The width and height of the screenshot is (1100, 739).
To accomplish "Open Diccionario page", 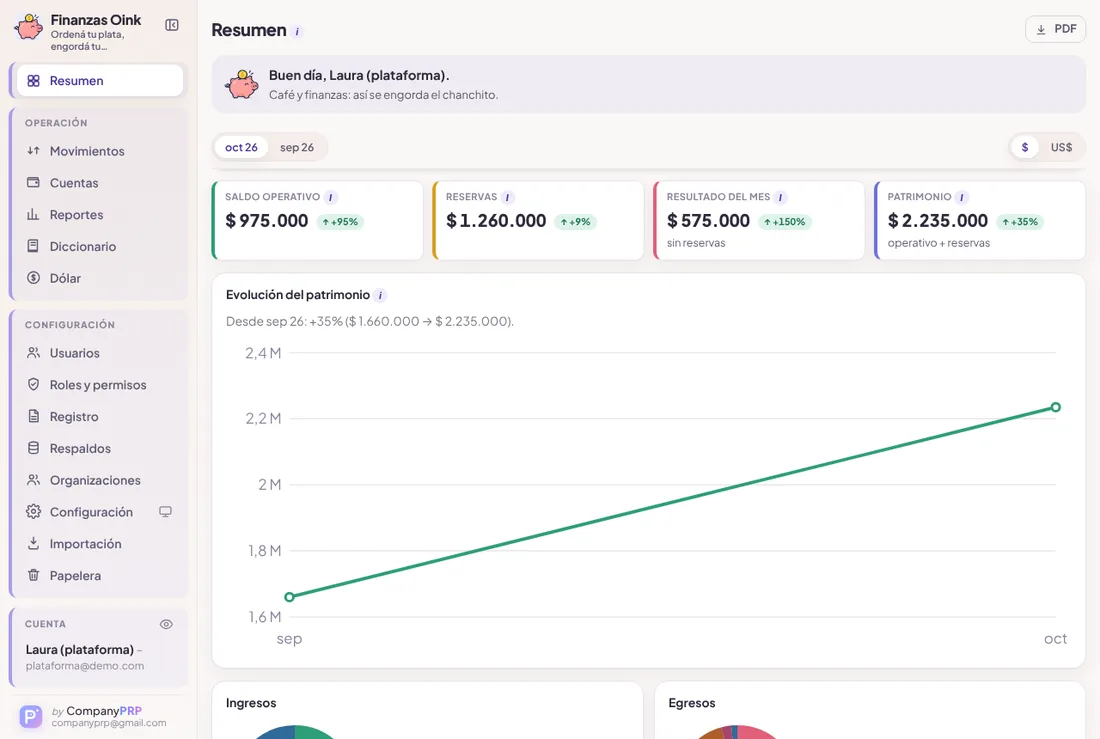I will click(x=100, y=246).
